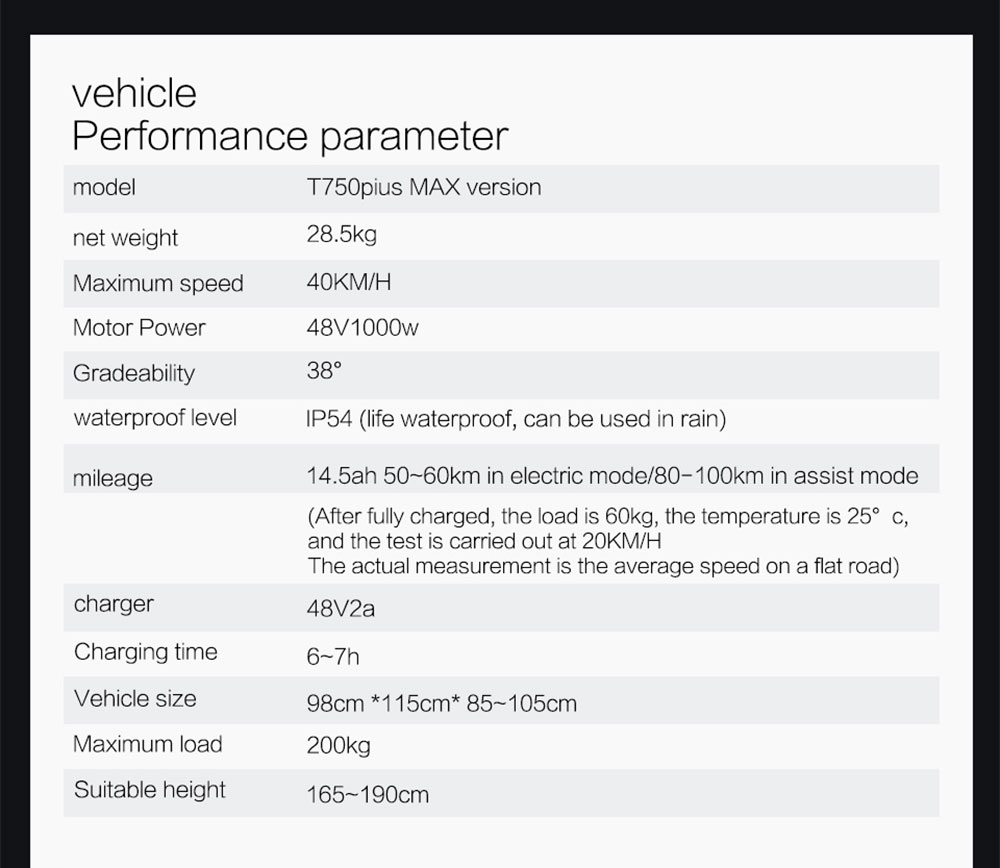Click the "Charging time" label
Screen dimensions: 1000x868
point(146,652)
